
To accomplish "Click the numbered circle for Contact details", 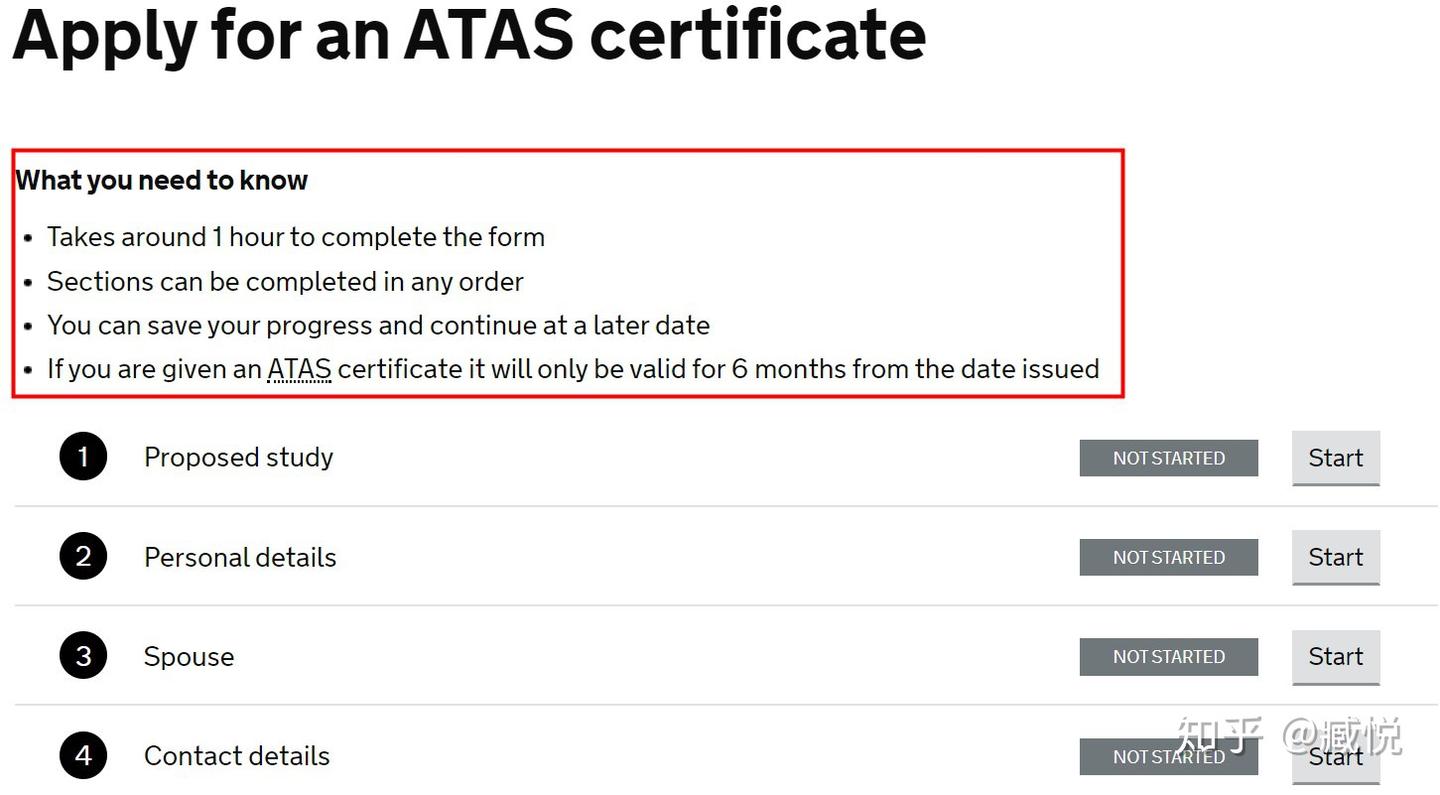I will tap(83, 755).
